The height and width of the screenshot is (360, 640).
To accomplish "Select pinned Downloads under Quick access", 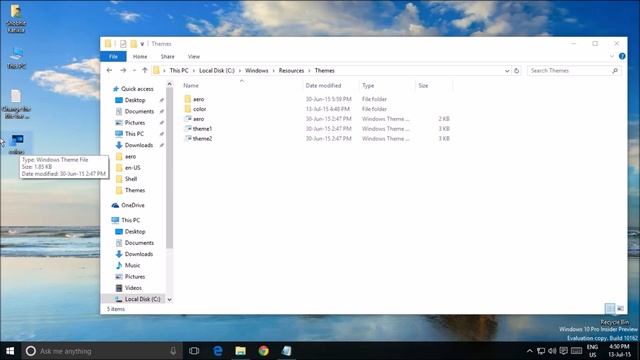I will tap(139, 145).
